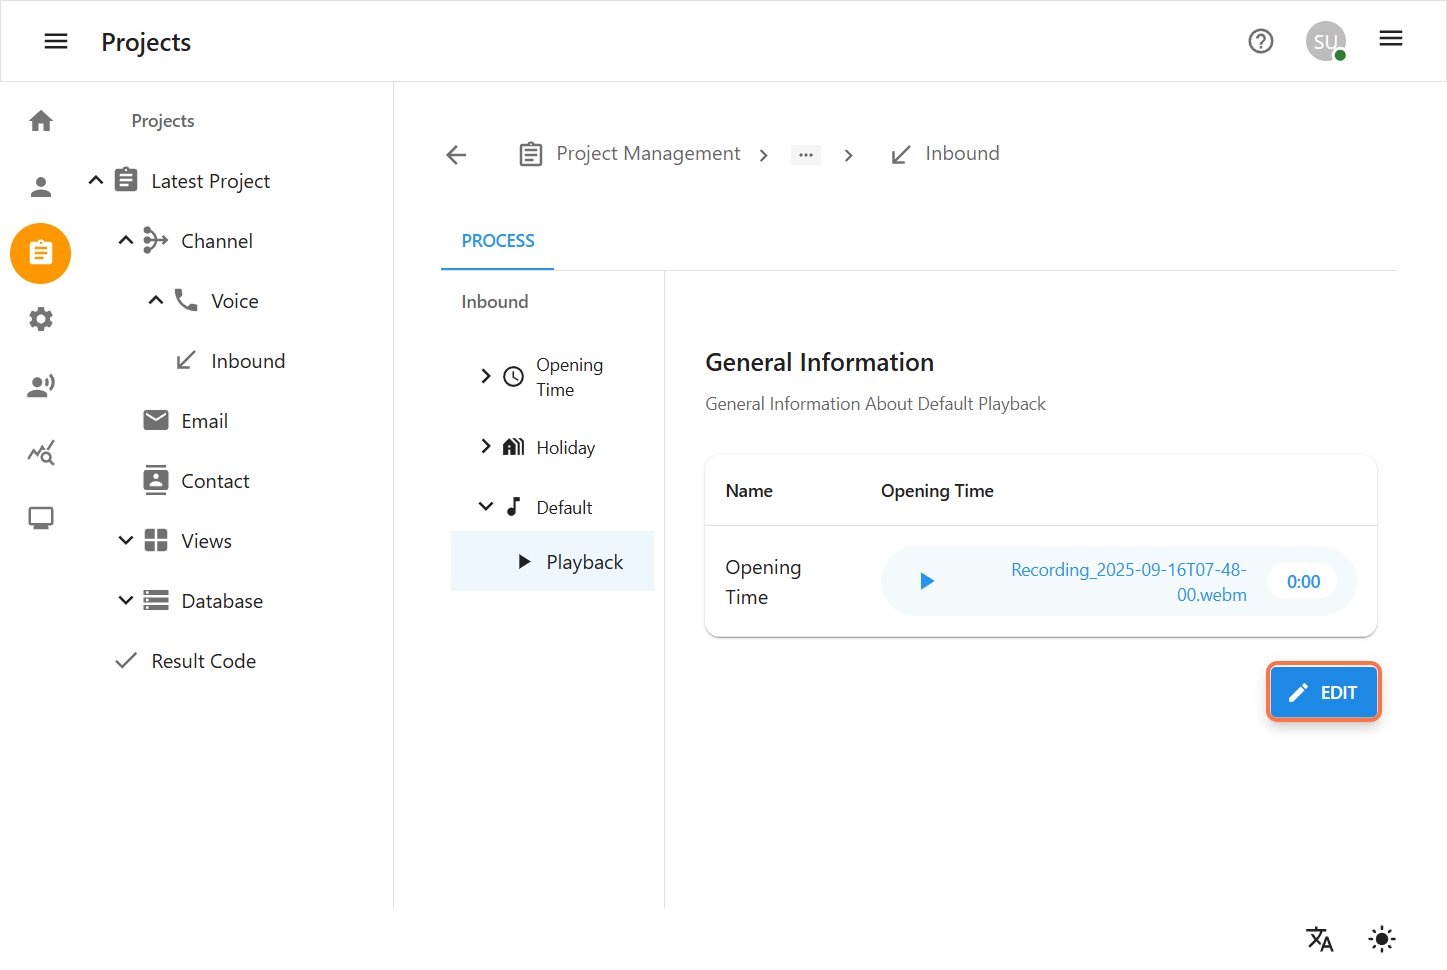
Task: Select Playback under Default
Action: 584,562
